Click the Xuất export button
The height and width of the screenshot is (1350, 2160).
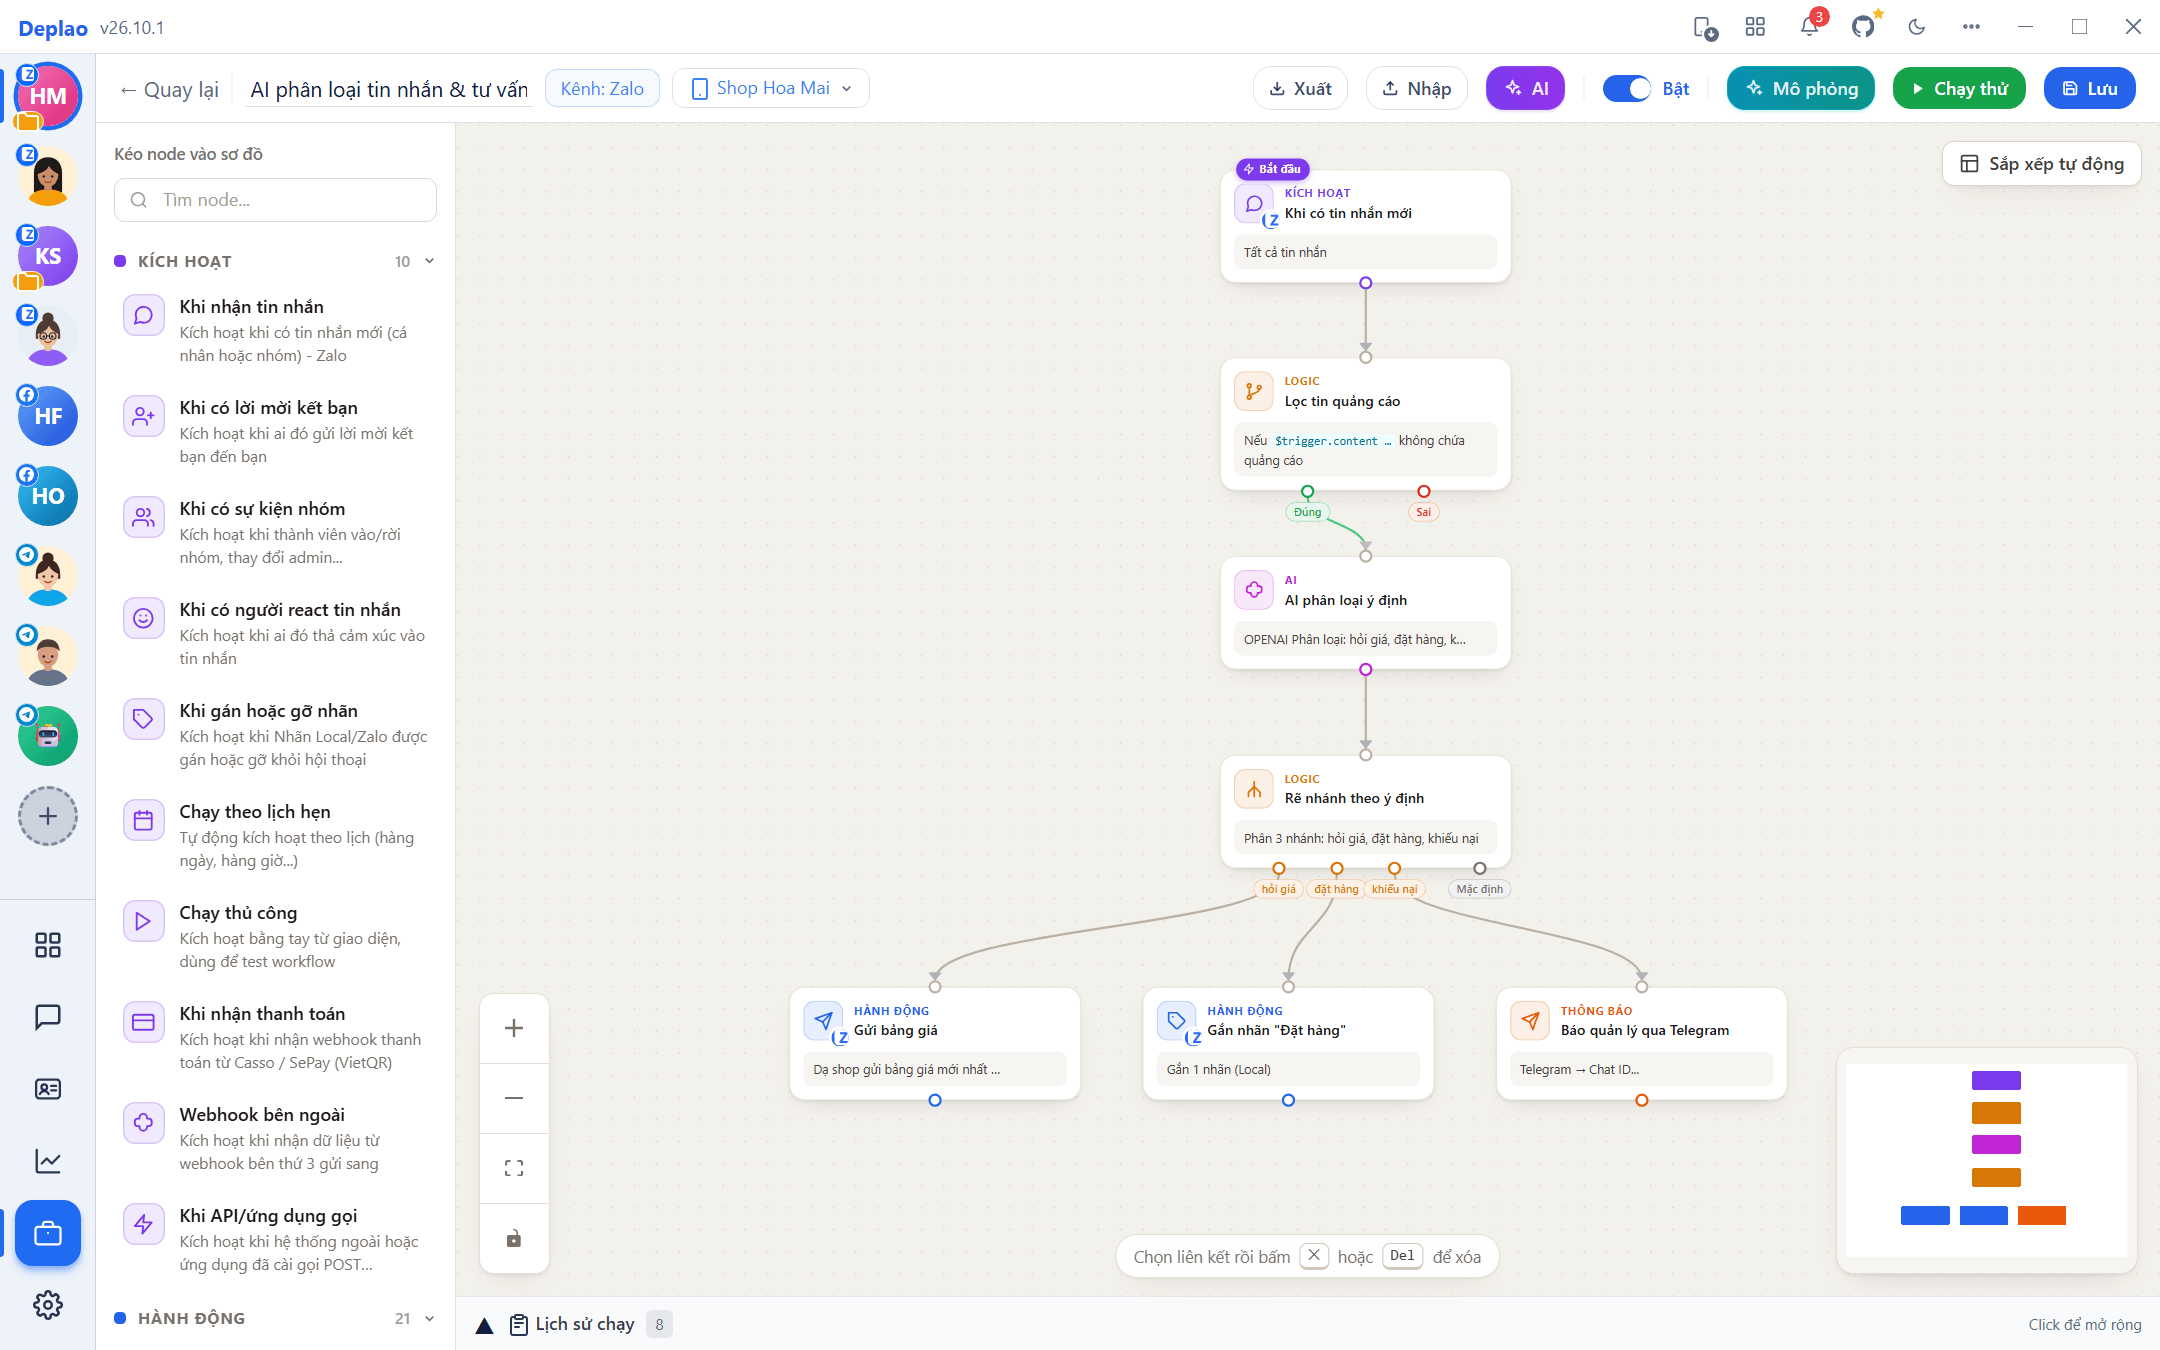pos(1300,88)
